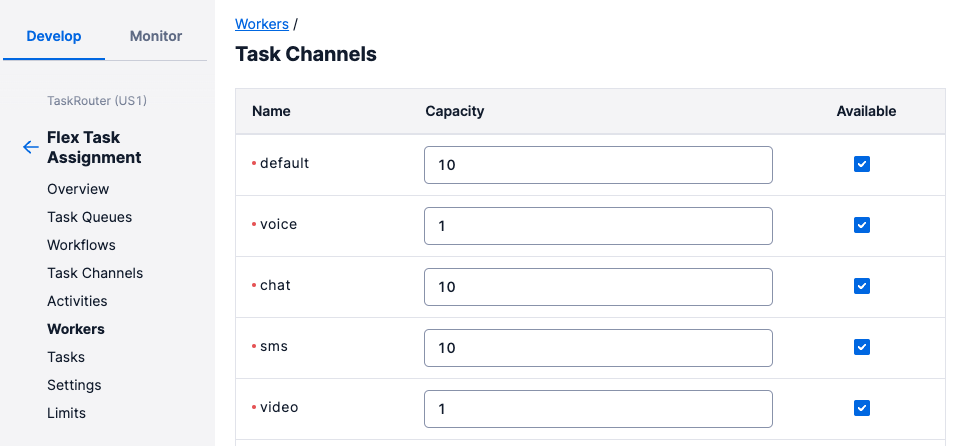Open TaskRouter Settings page
This screenshot has width=963, height=446.
click(x=74, y=385)
